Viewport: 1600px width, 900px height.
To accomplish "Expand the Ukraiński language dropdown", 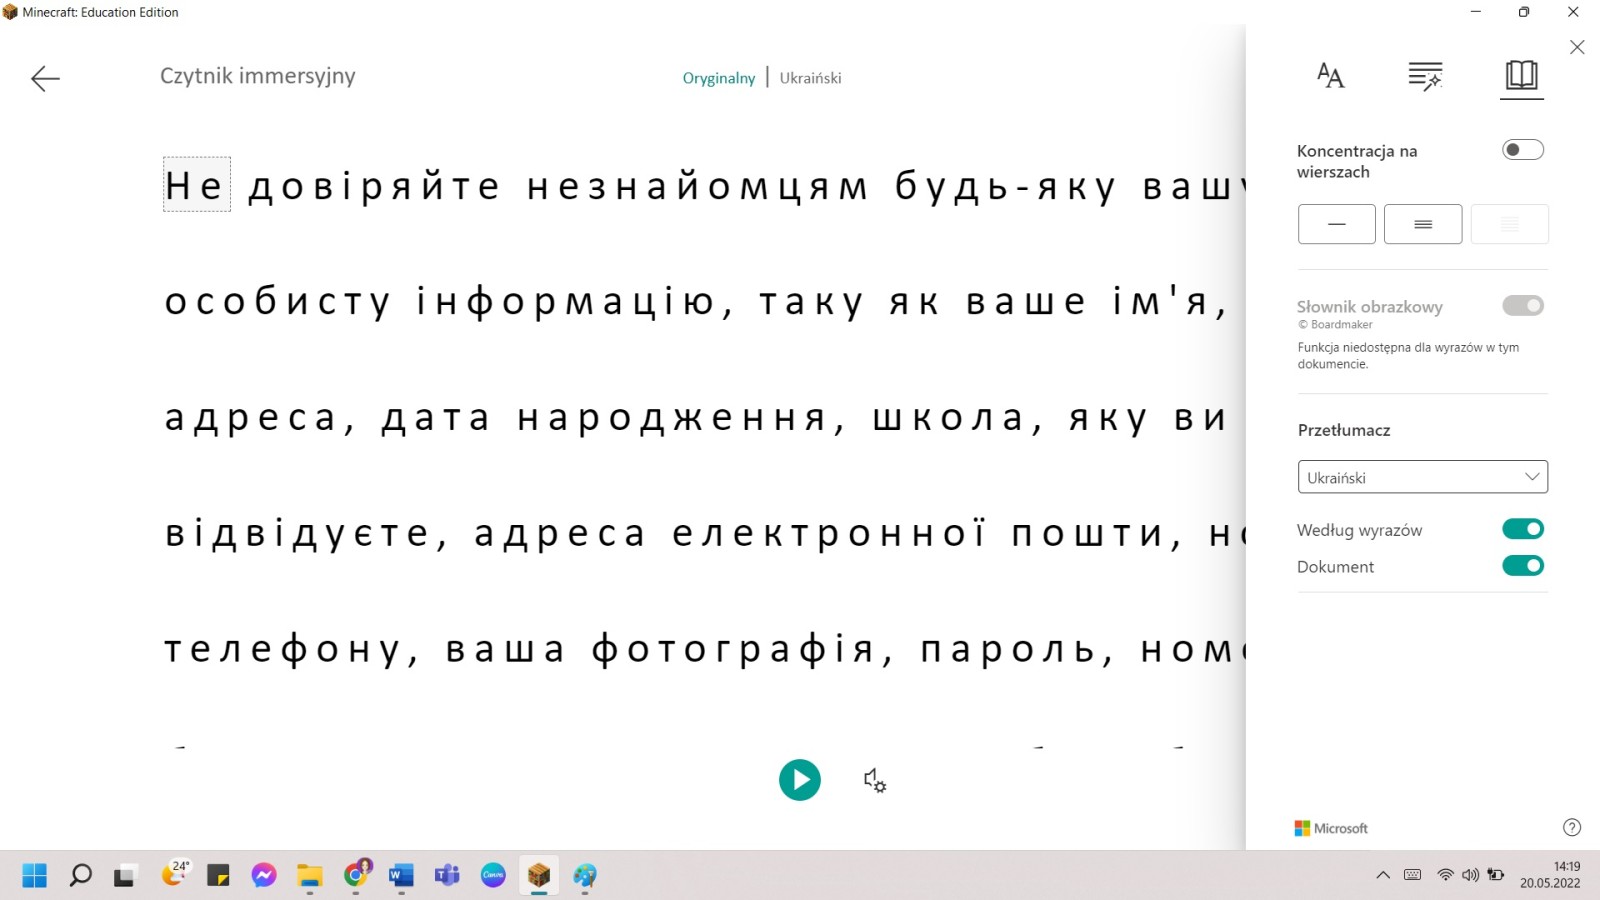I will pos(1422,477).
